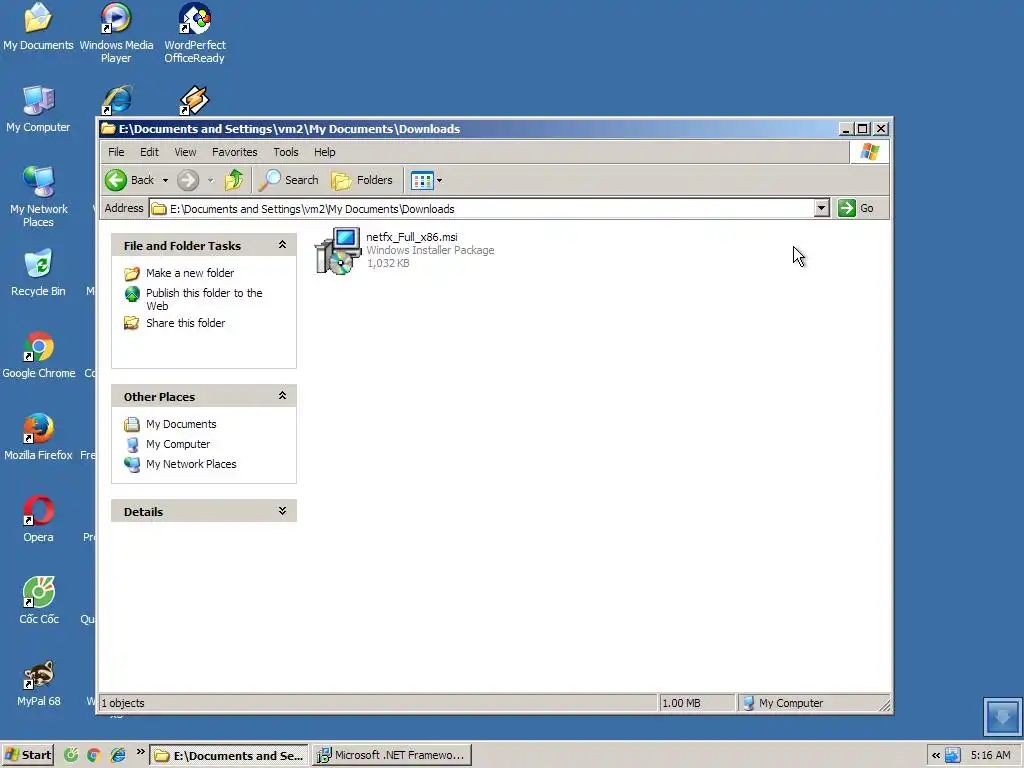Click the '1.00 MB' status bar entry

(681, 703)
